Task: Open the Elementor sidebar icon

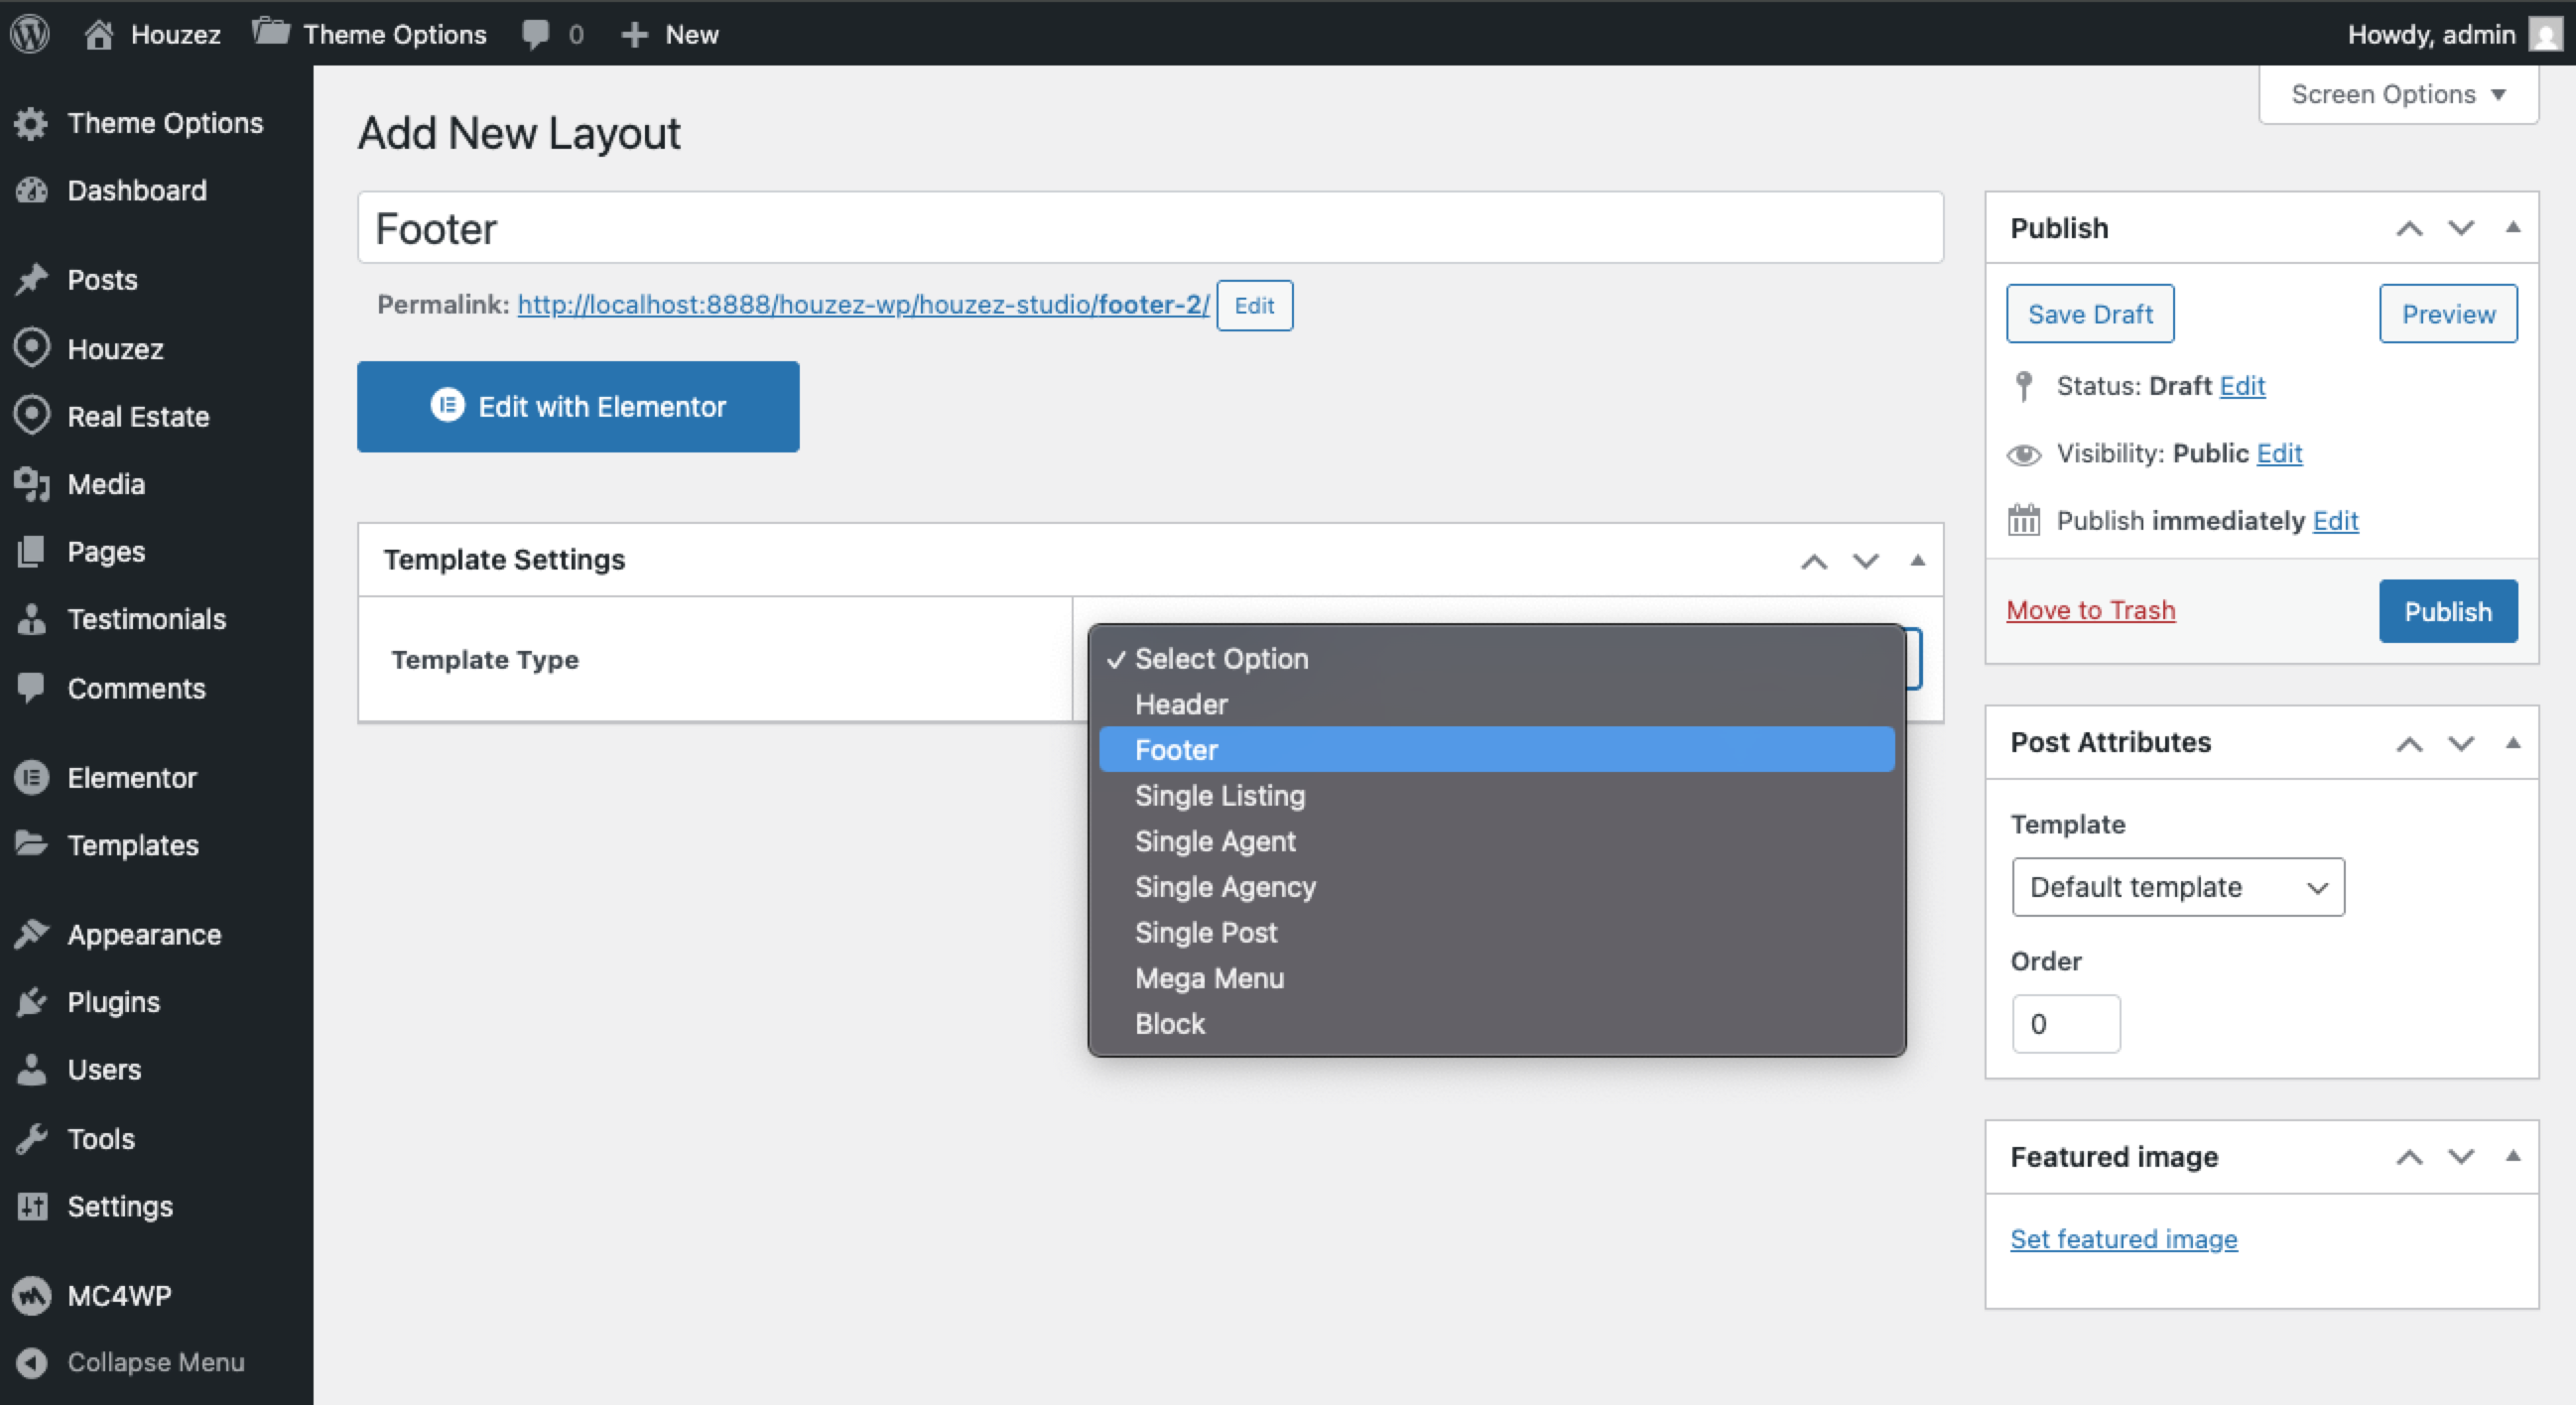Action: tap(32, 777)
